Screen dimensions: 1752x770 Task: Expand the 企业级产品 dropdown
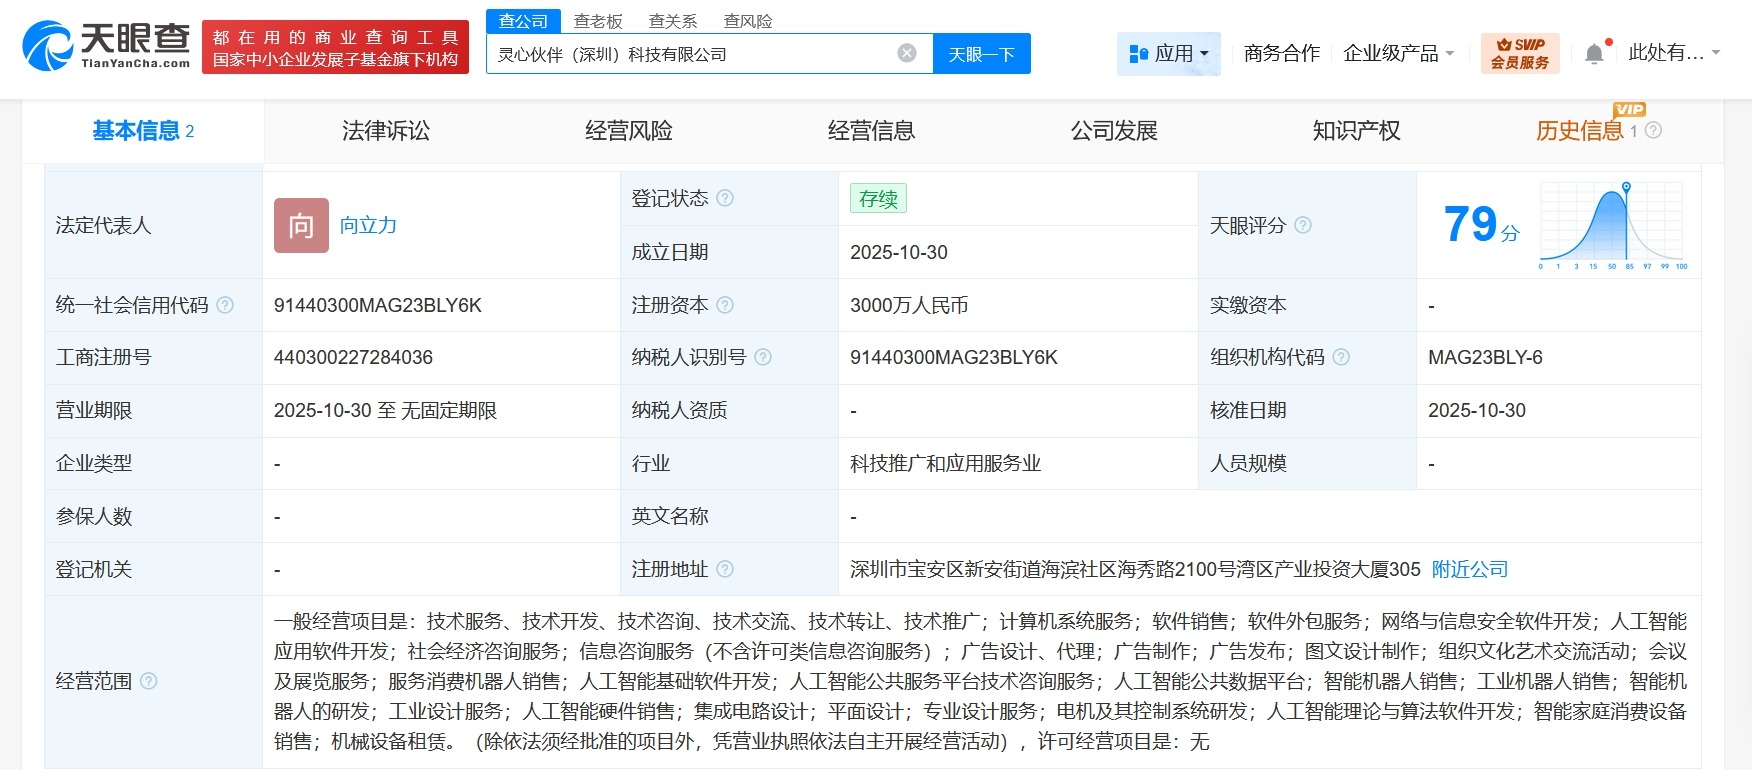pos(1398,53)
